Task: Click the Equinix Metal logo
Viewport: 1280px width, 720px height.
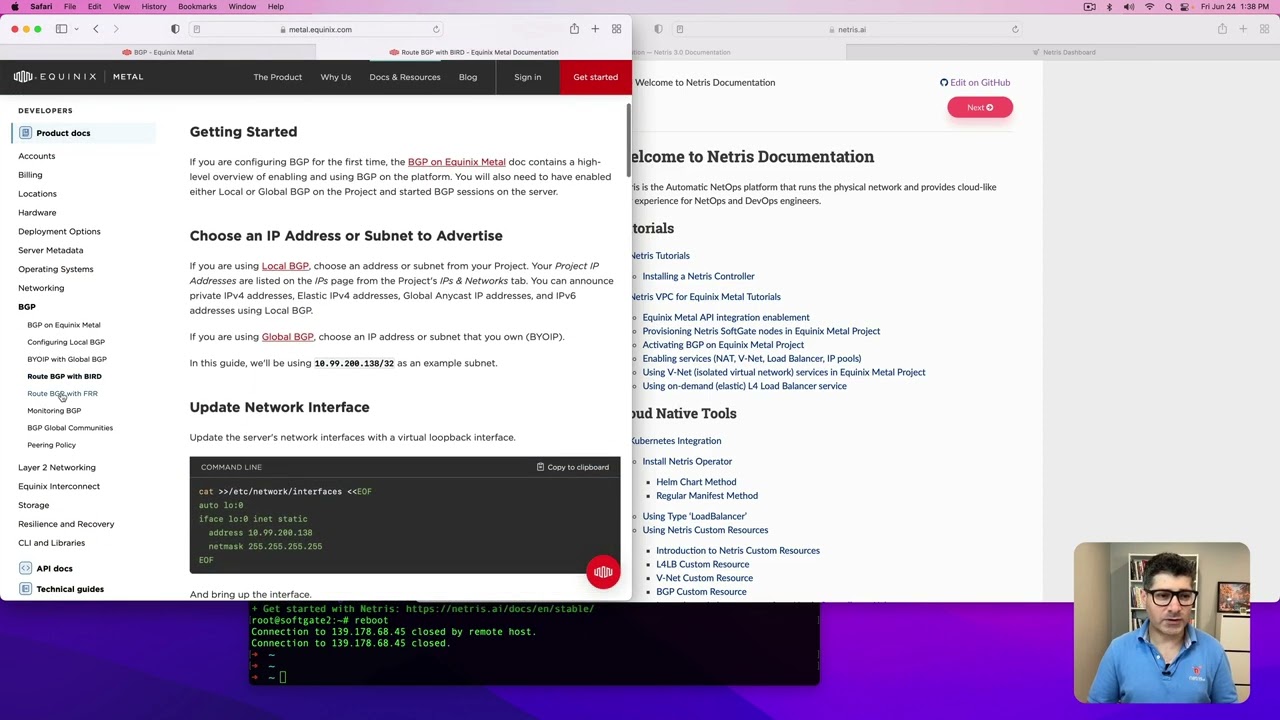Action: (78, 76)
